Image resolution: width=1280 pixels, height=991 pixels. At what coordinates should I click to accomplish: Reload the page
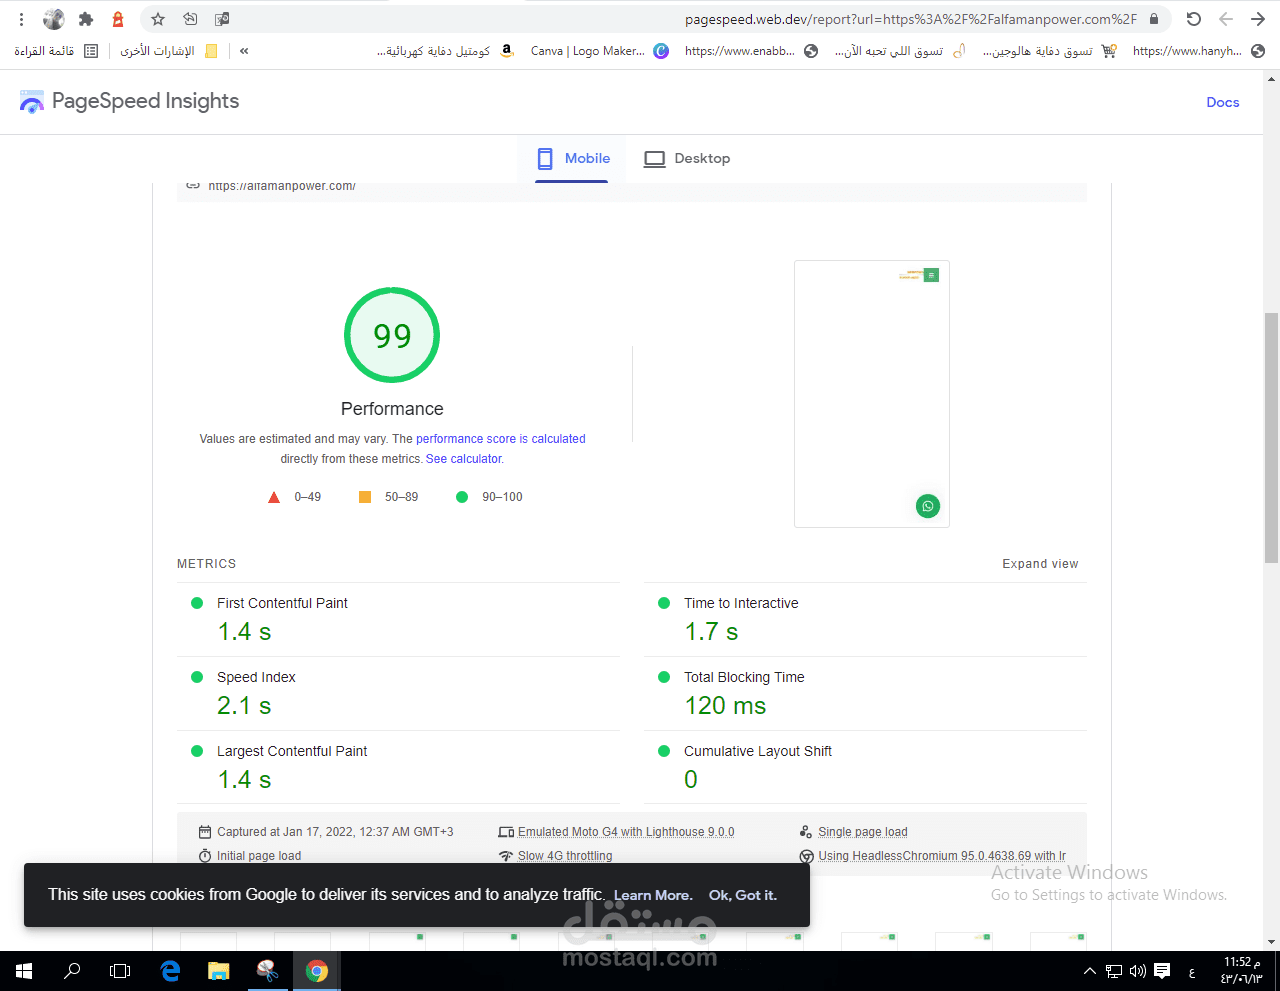click(1194, 19)
